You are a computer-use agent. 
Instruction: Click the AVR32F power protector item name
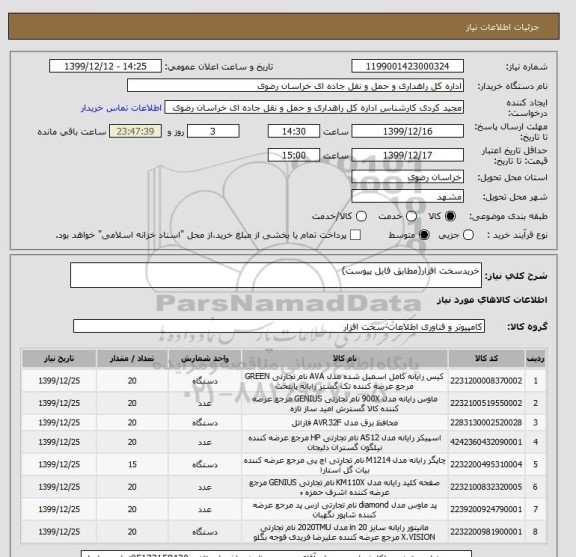345,423
